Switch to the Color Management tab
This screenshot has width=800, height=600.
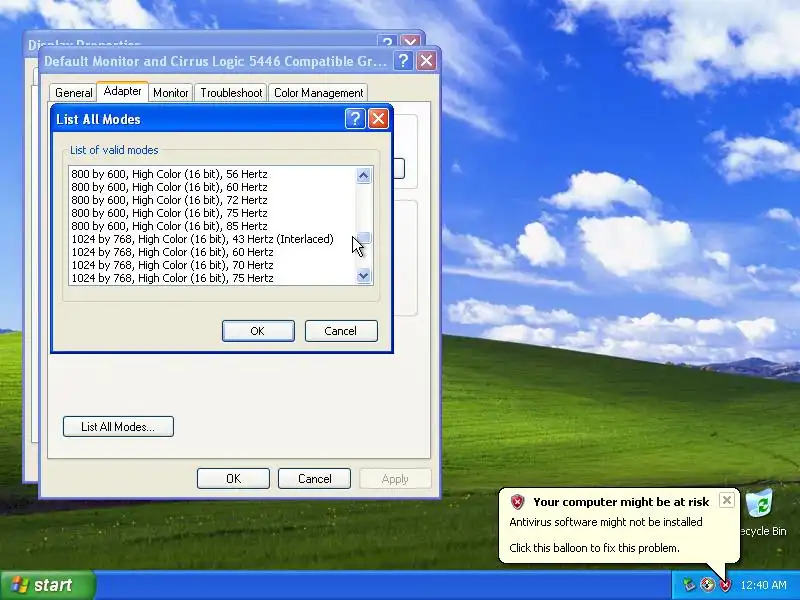pos(318,93)
